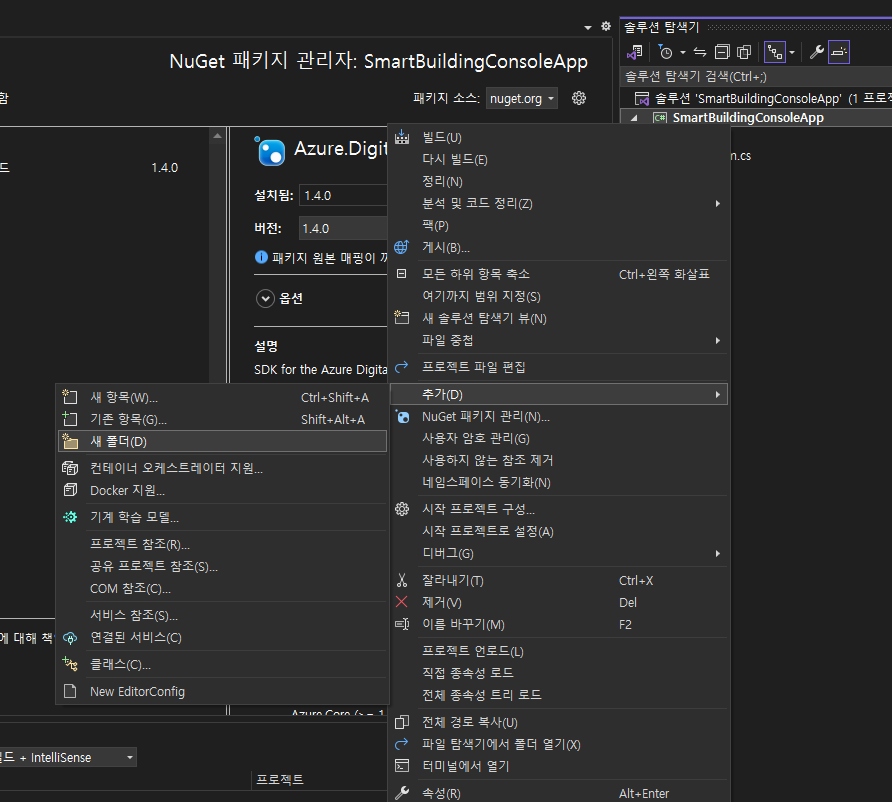Click 모든 하위 항목 축소 collapse icon
The width and height of the screenshot is (892, 802).
402,274
